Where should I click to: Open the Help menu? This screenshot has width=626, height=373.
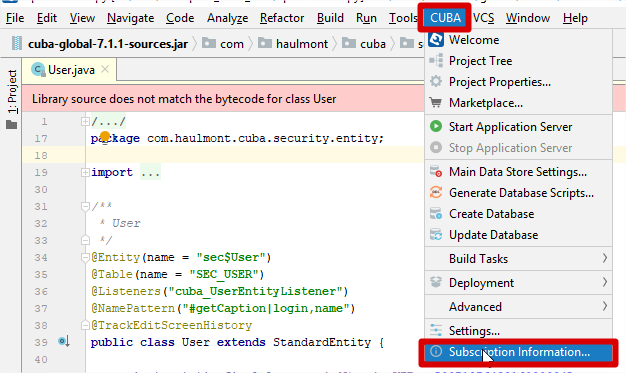point(575,18)
